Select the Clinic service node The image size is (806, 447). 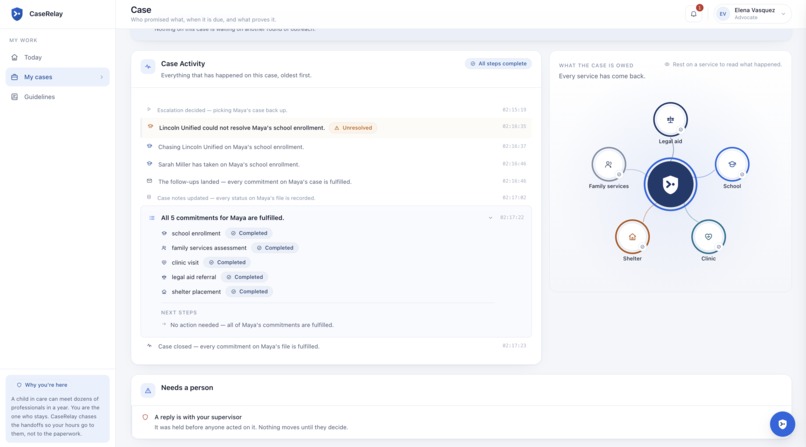point(708,237)
